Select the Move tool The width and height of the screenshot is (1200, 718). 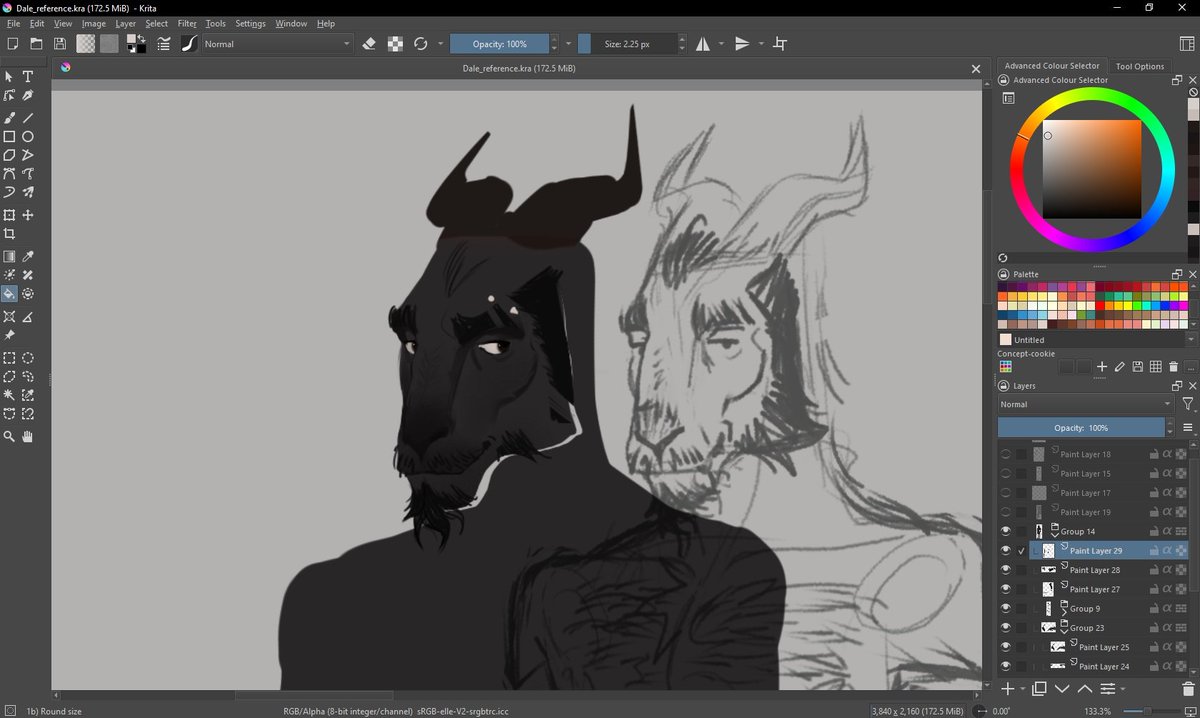coord(28,215)
